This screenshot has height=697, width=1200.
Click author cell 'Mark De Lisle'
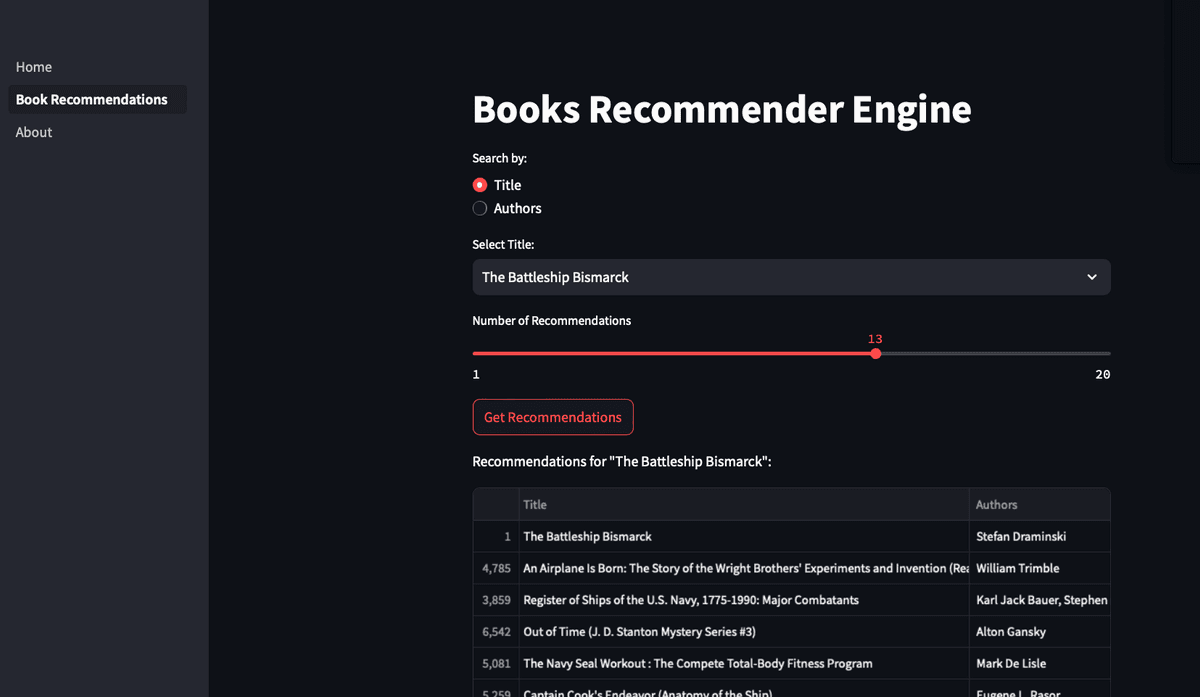point(1040,663)
